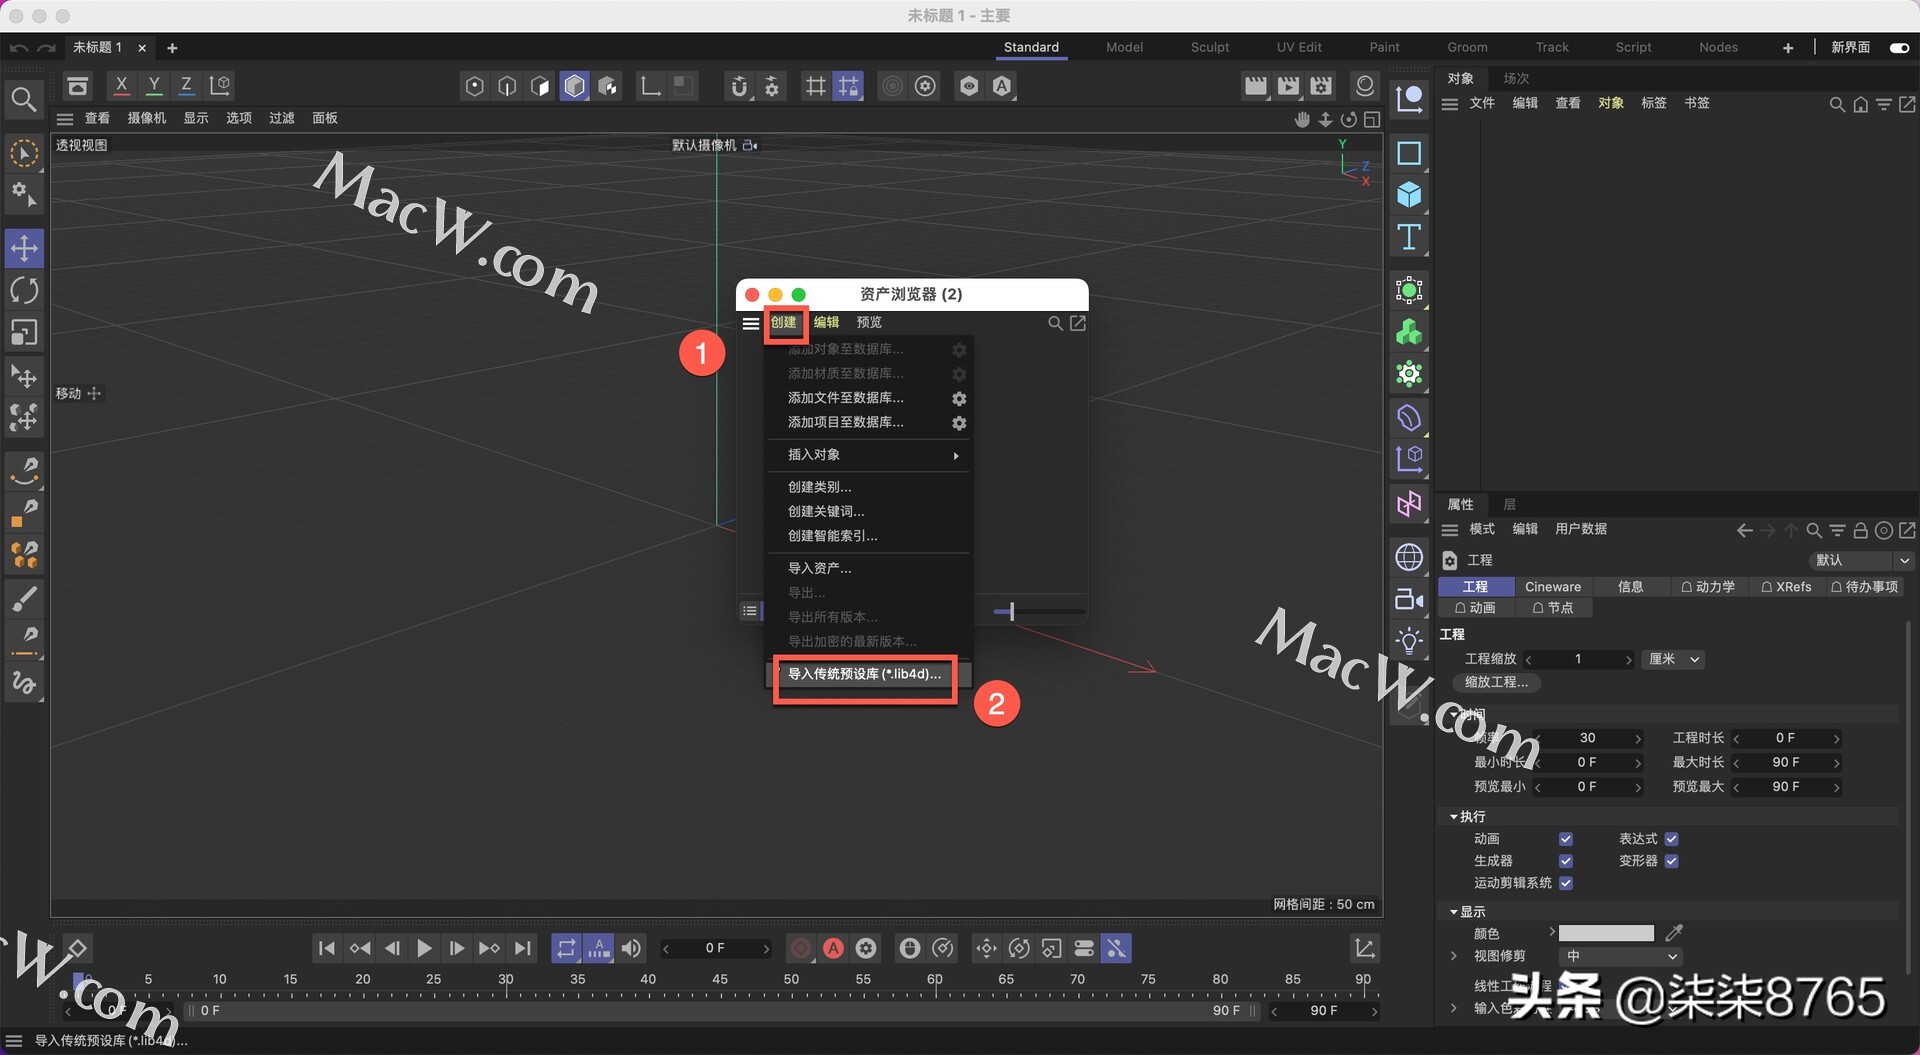The height and width of the screenshot is (1055, 1920).
Task: Open the 厘米 unit dropdown for 工程缩放
Action: coord(1673,659)
